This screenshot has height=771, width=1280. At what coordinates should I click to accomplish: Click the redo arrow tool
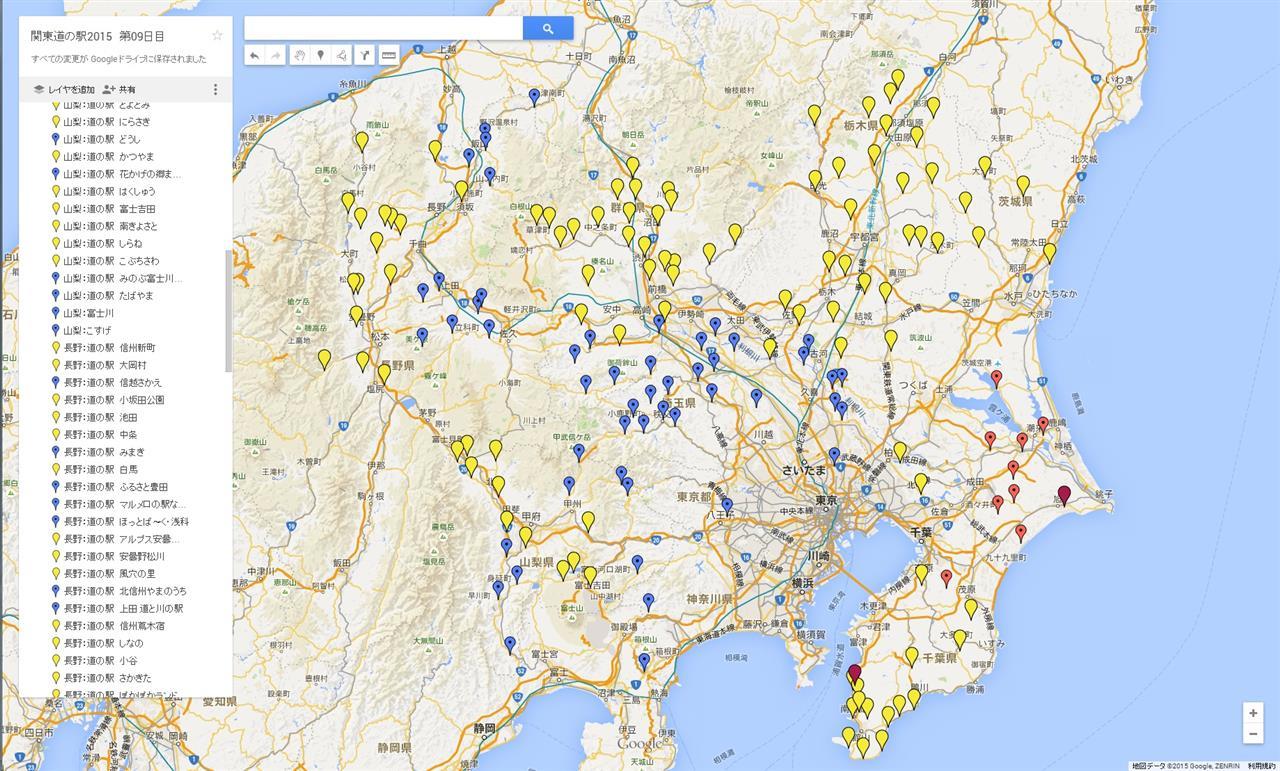[276, 55]
